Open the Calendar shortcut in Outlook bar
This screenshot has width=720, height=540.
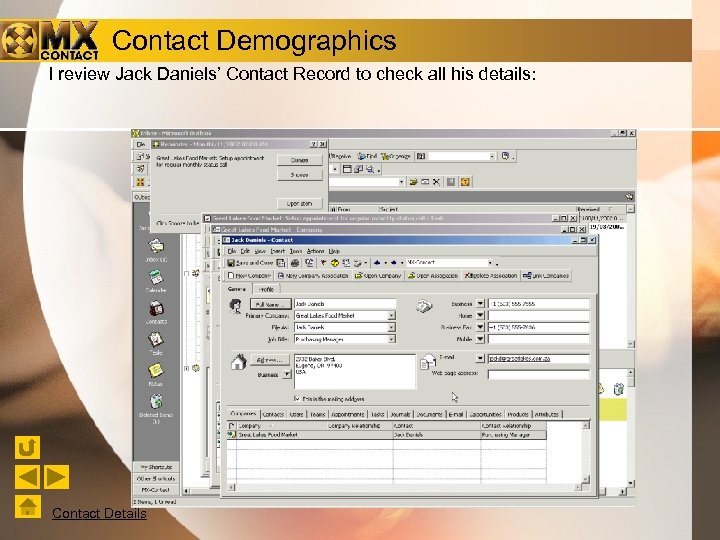pos(156,281)
